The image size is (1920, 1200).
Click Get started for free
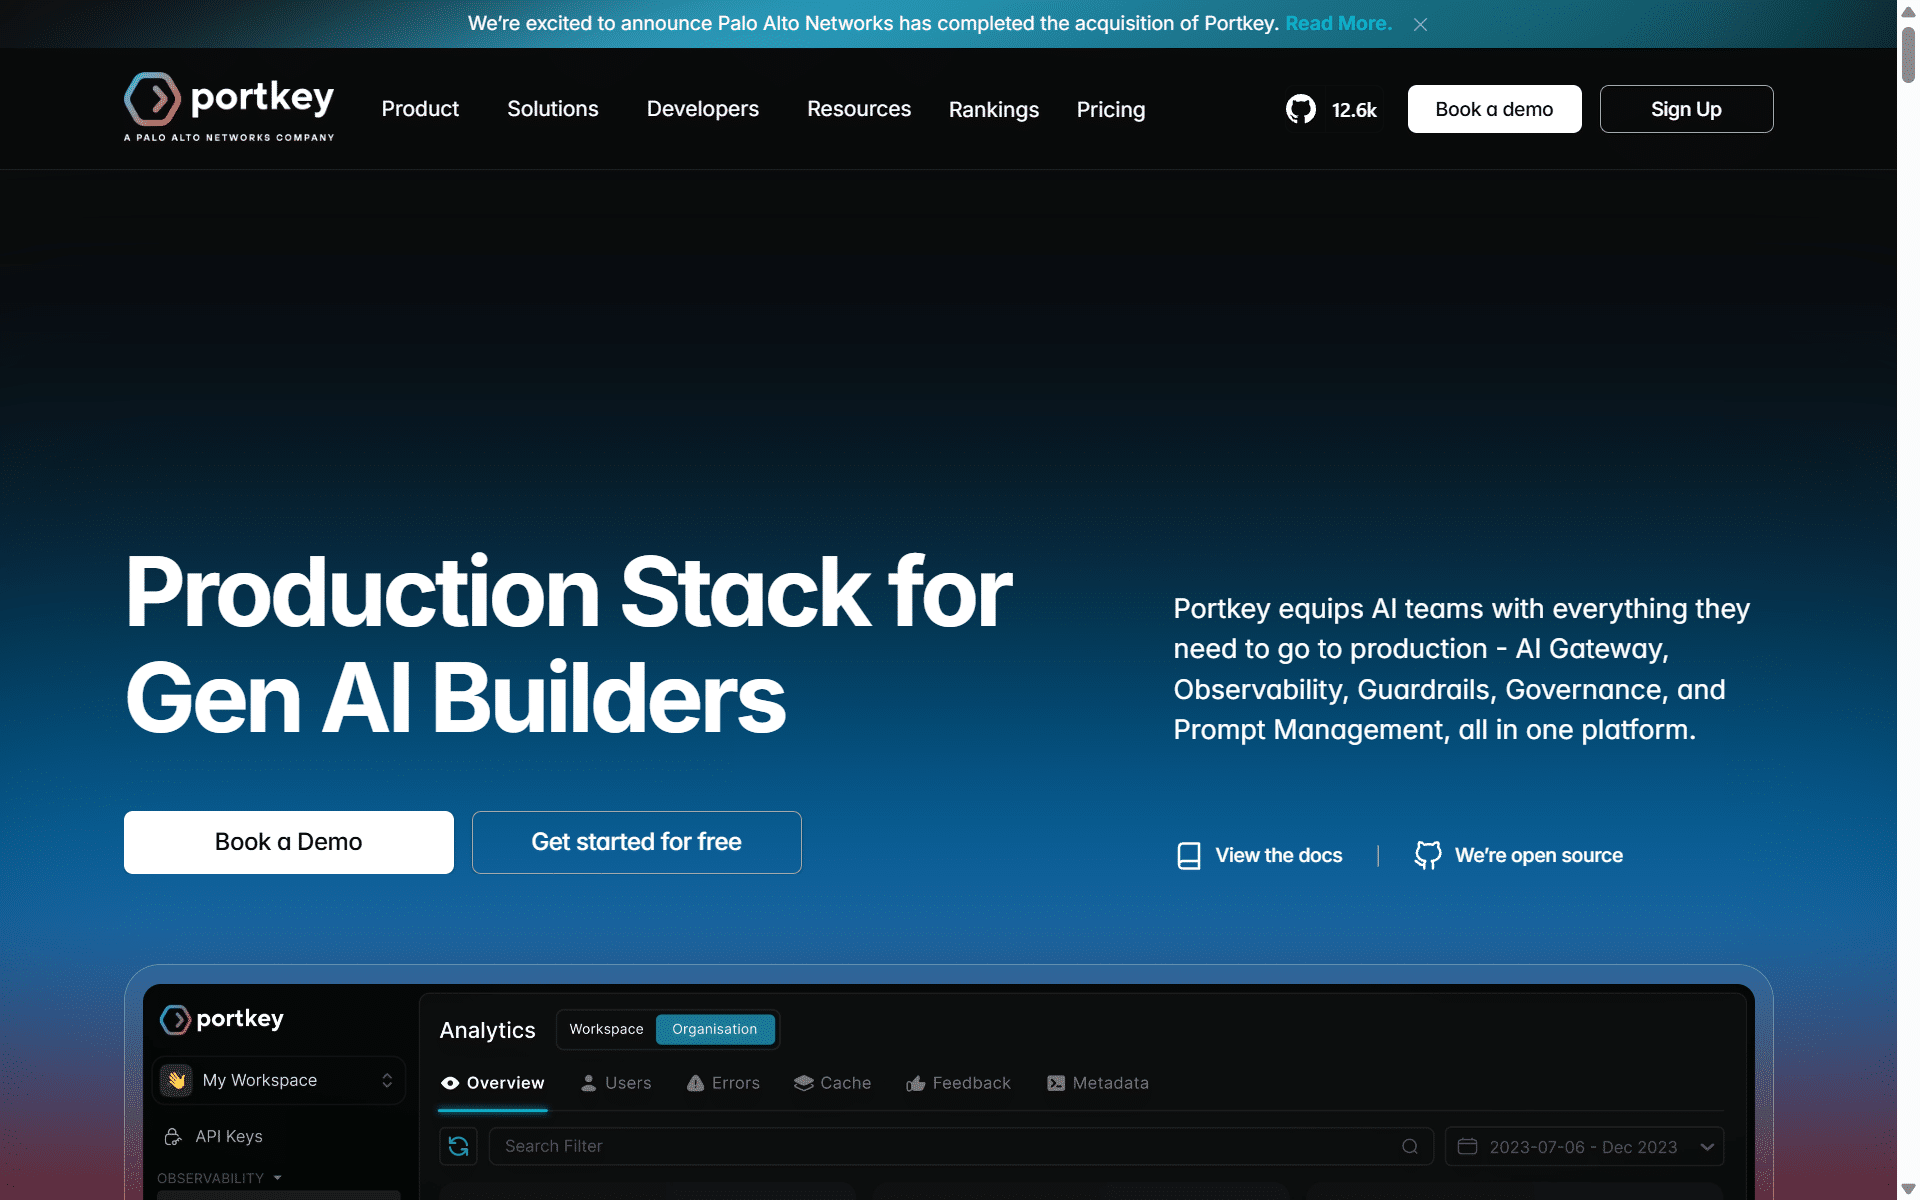click(637, 842)
